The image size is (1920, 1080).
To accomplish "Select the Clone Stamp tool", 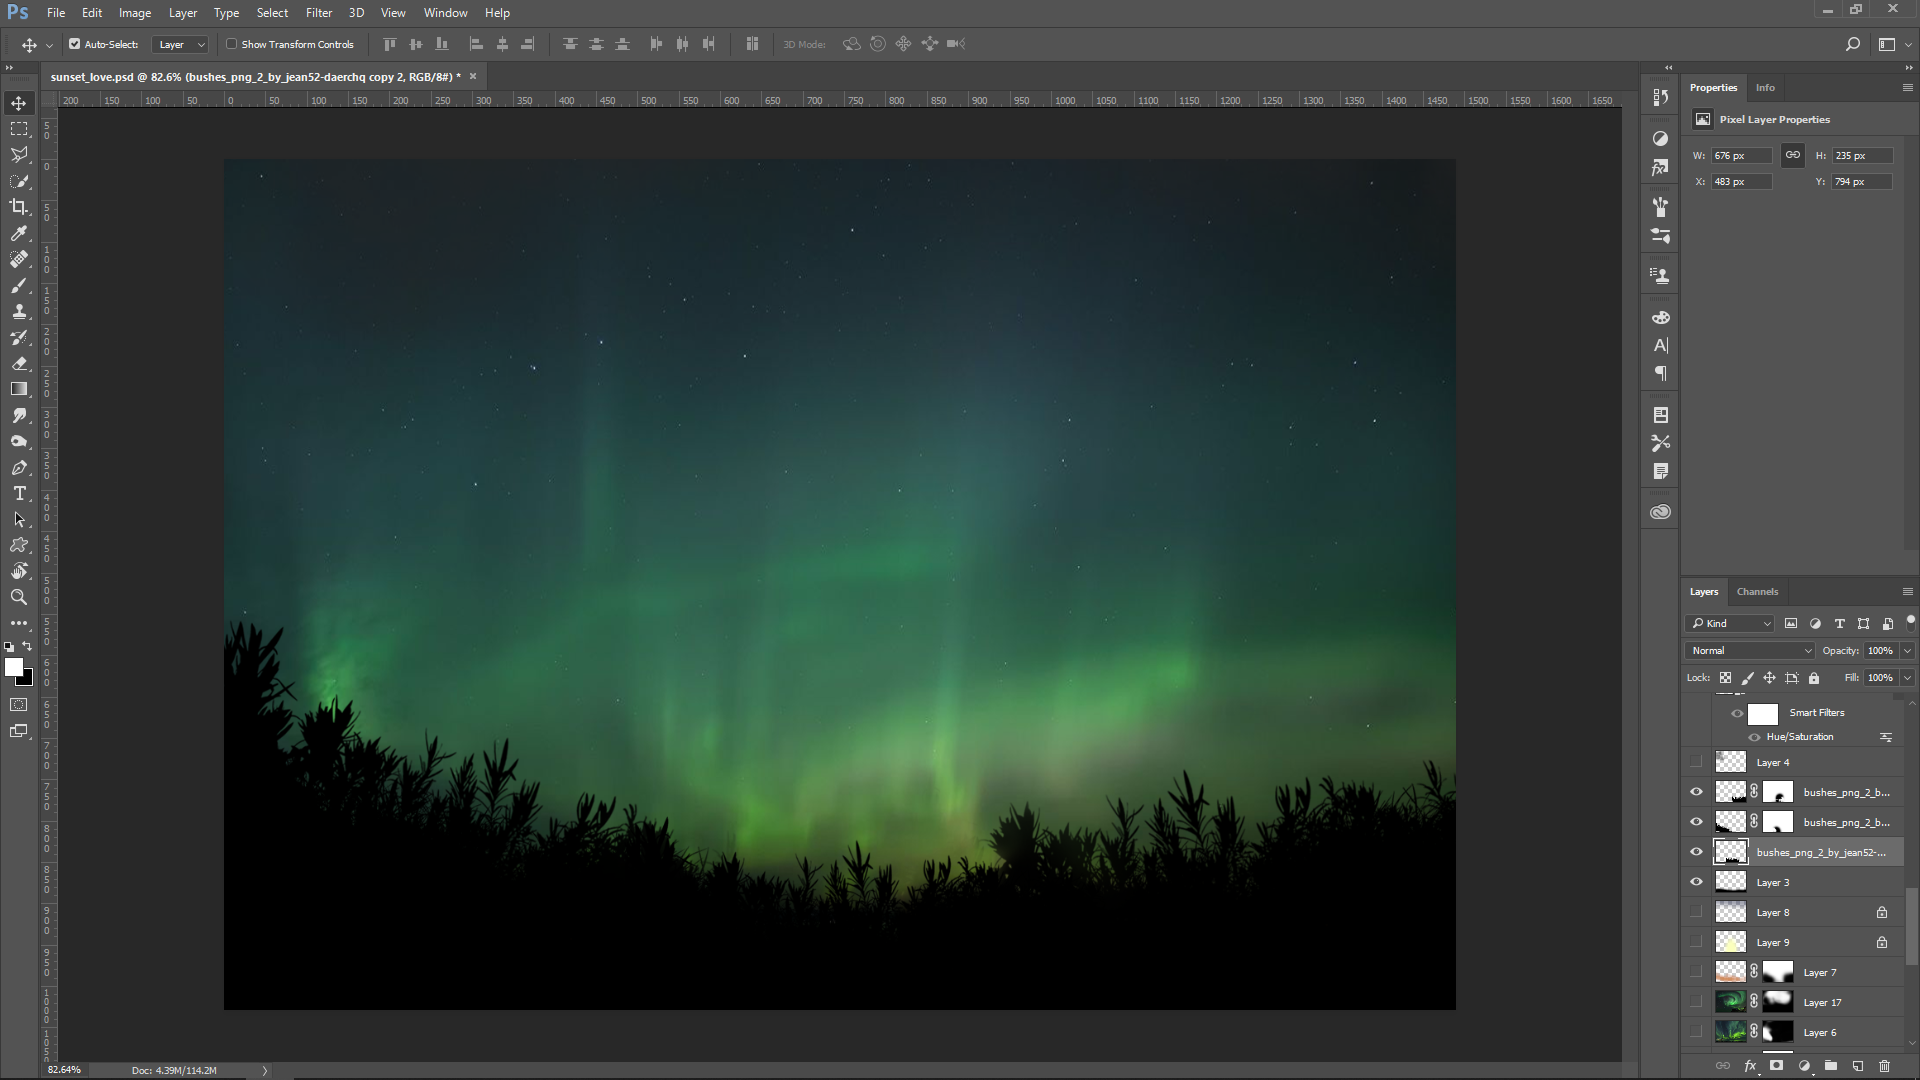I will [19, 311].
